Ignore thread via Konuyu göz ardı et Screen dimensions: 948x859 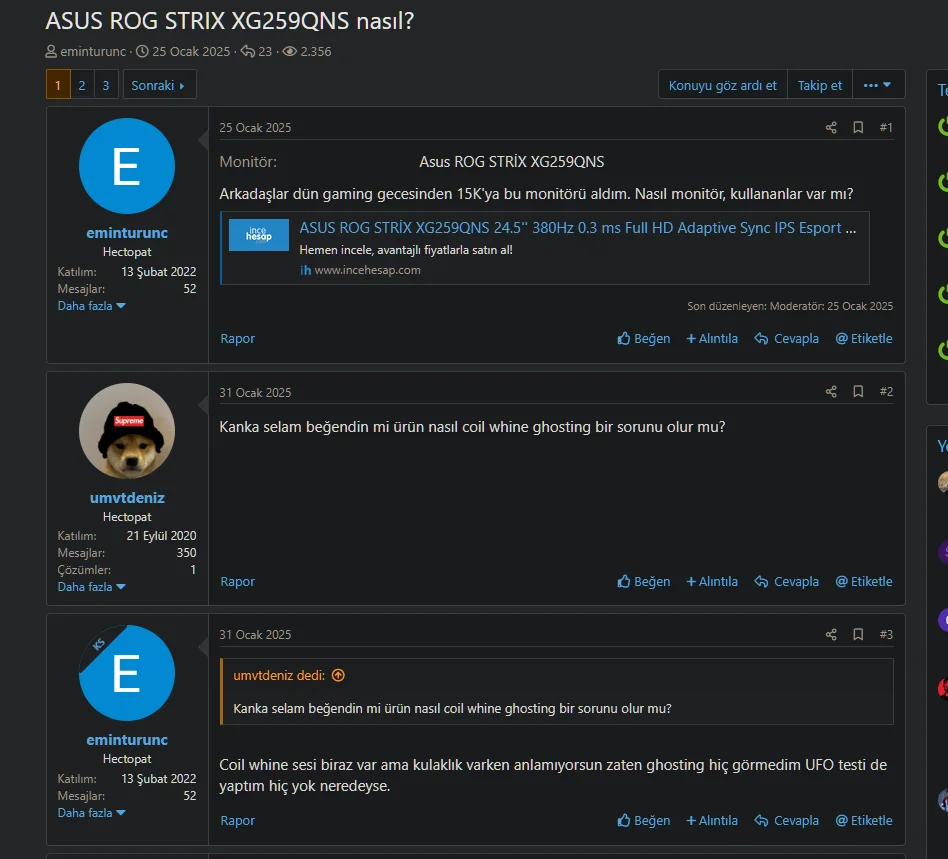click(x=722, y=85)
